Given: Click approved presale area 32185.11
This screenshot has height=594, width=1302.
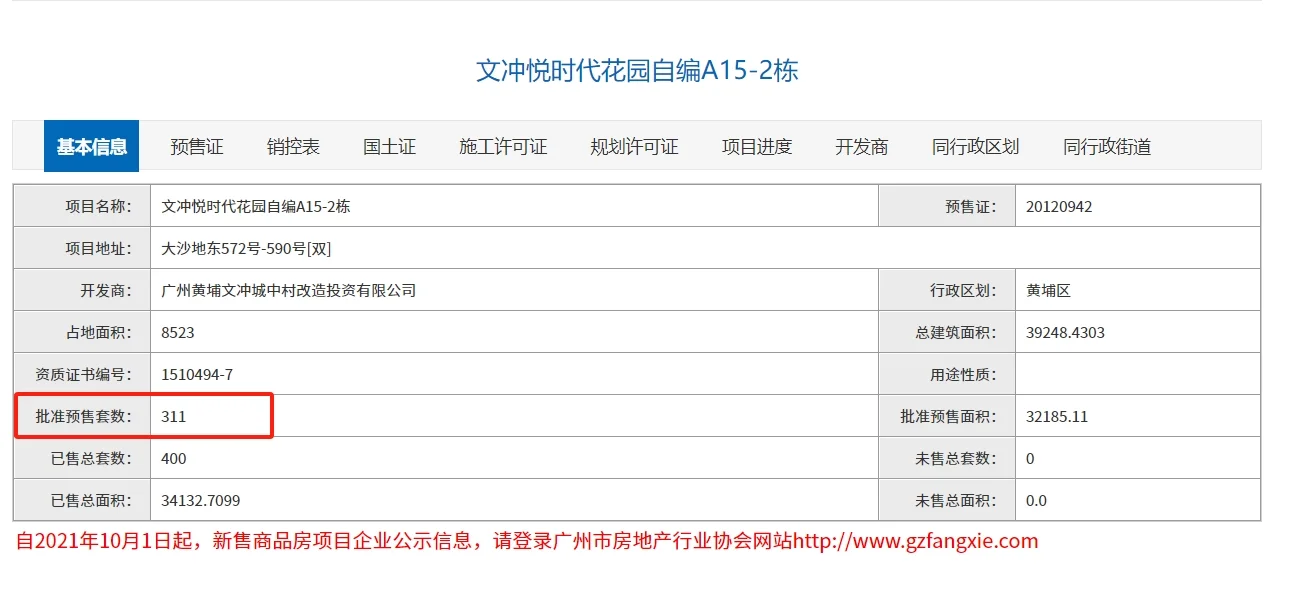Looking at the screenshot, I should pos(1057,417).
